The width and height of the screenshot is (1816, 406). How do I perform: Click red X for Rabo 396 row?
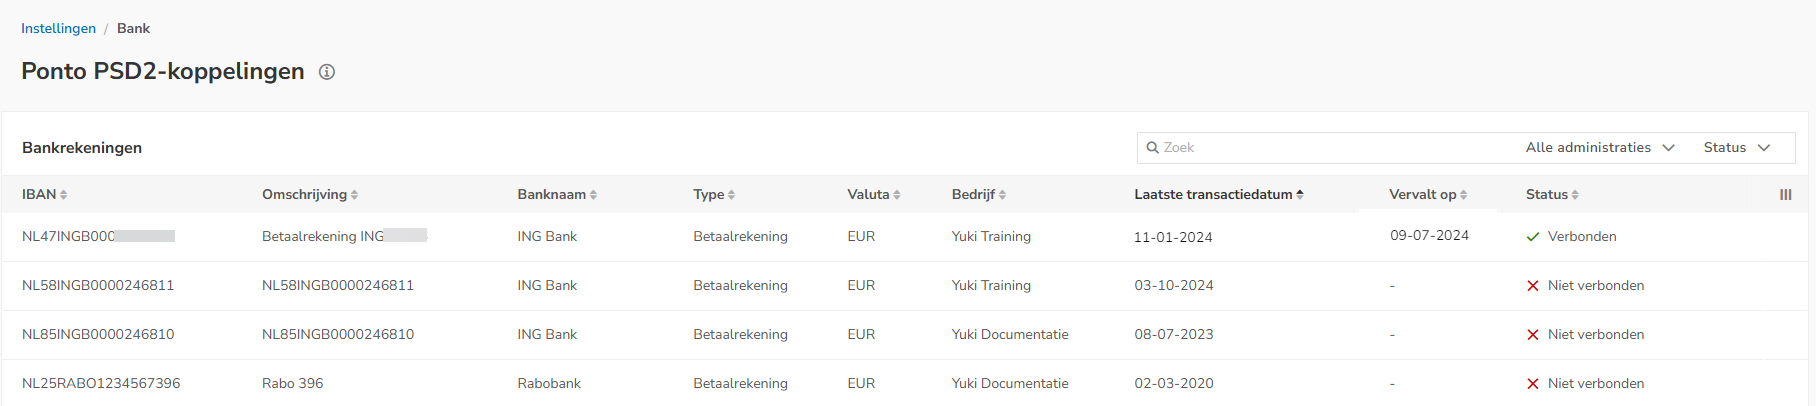click(1533, 384)
